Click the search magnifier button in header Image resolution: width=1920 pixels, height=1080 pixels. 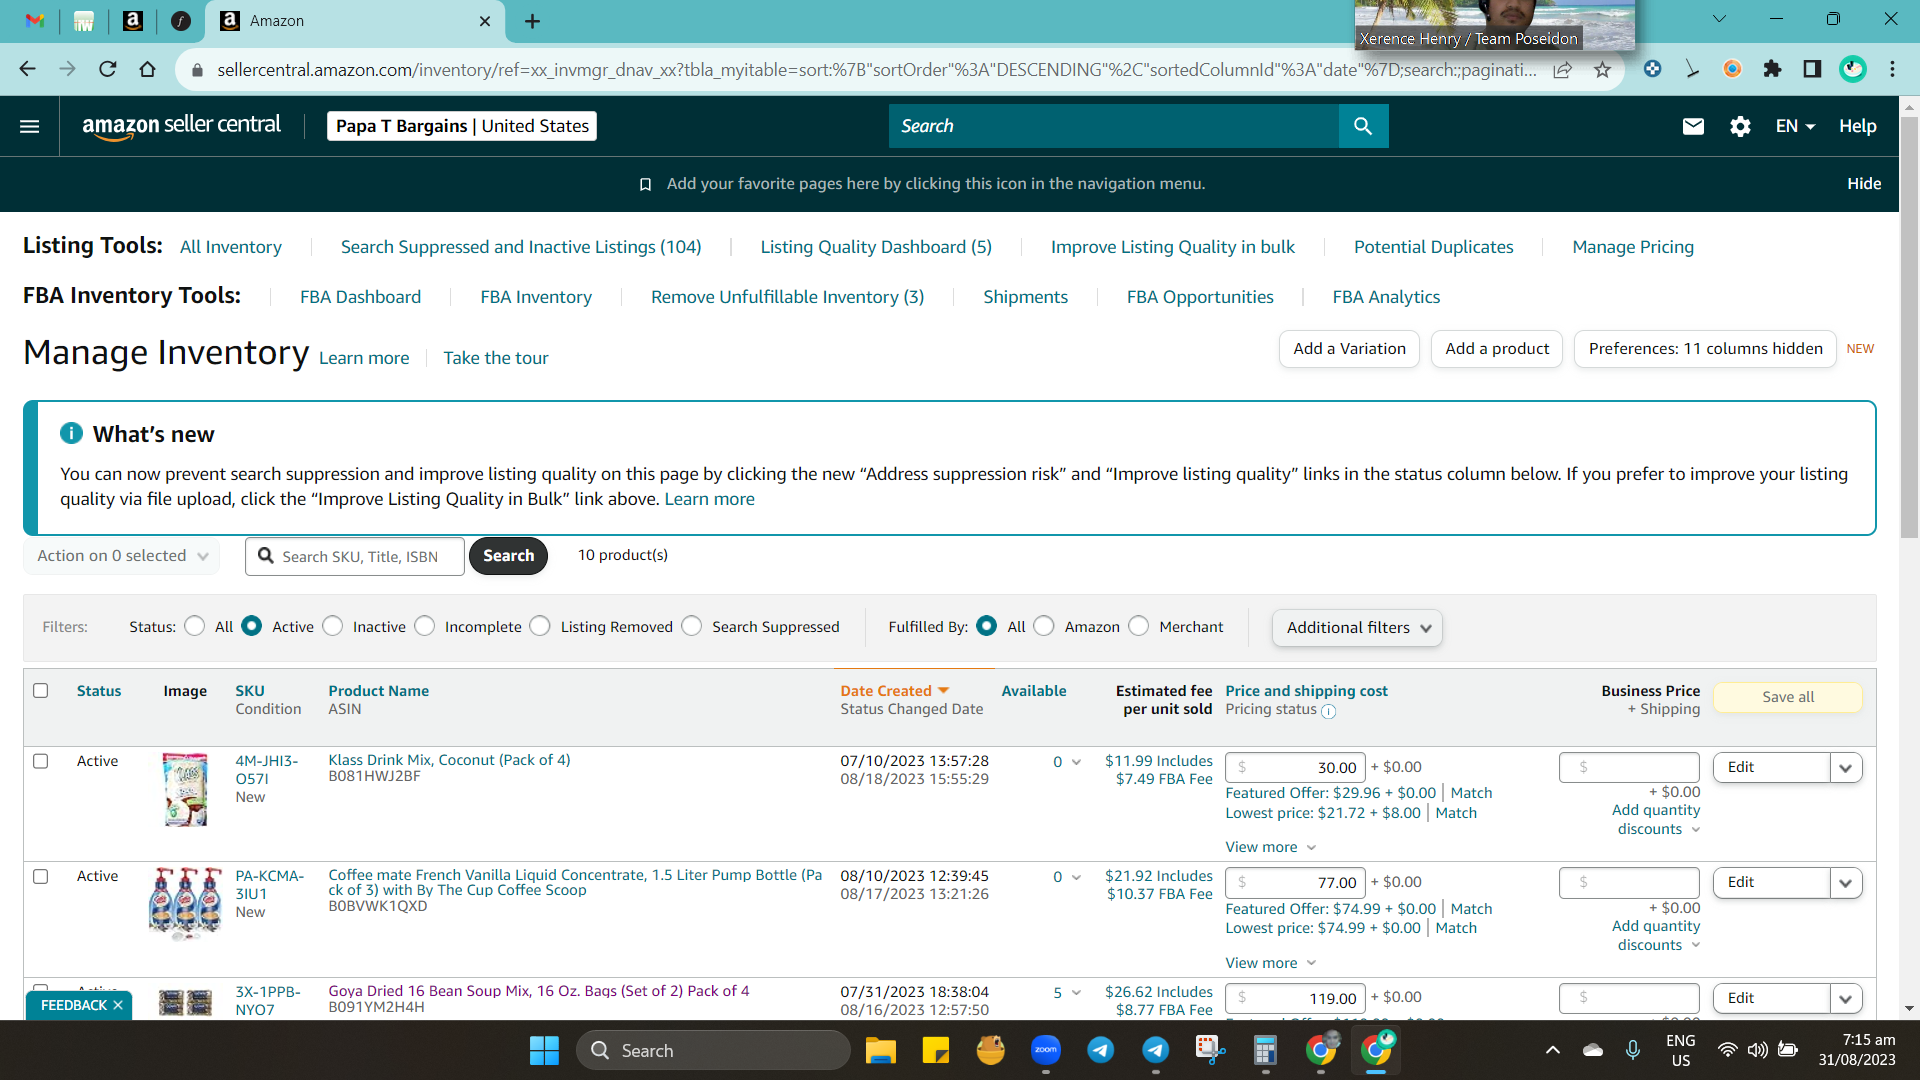pos(1363,126)
